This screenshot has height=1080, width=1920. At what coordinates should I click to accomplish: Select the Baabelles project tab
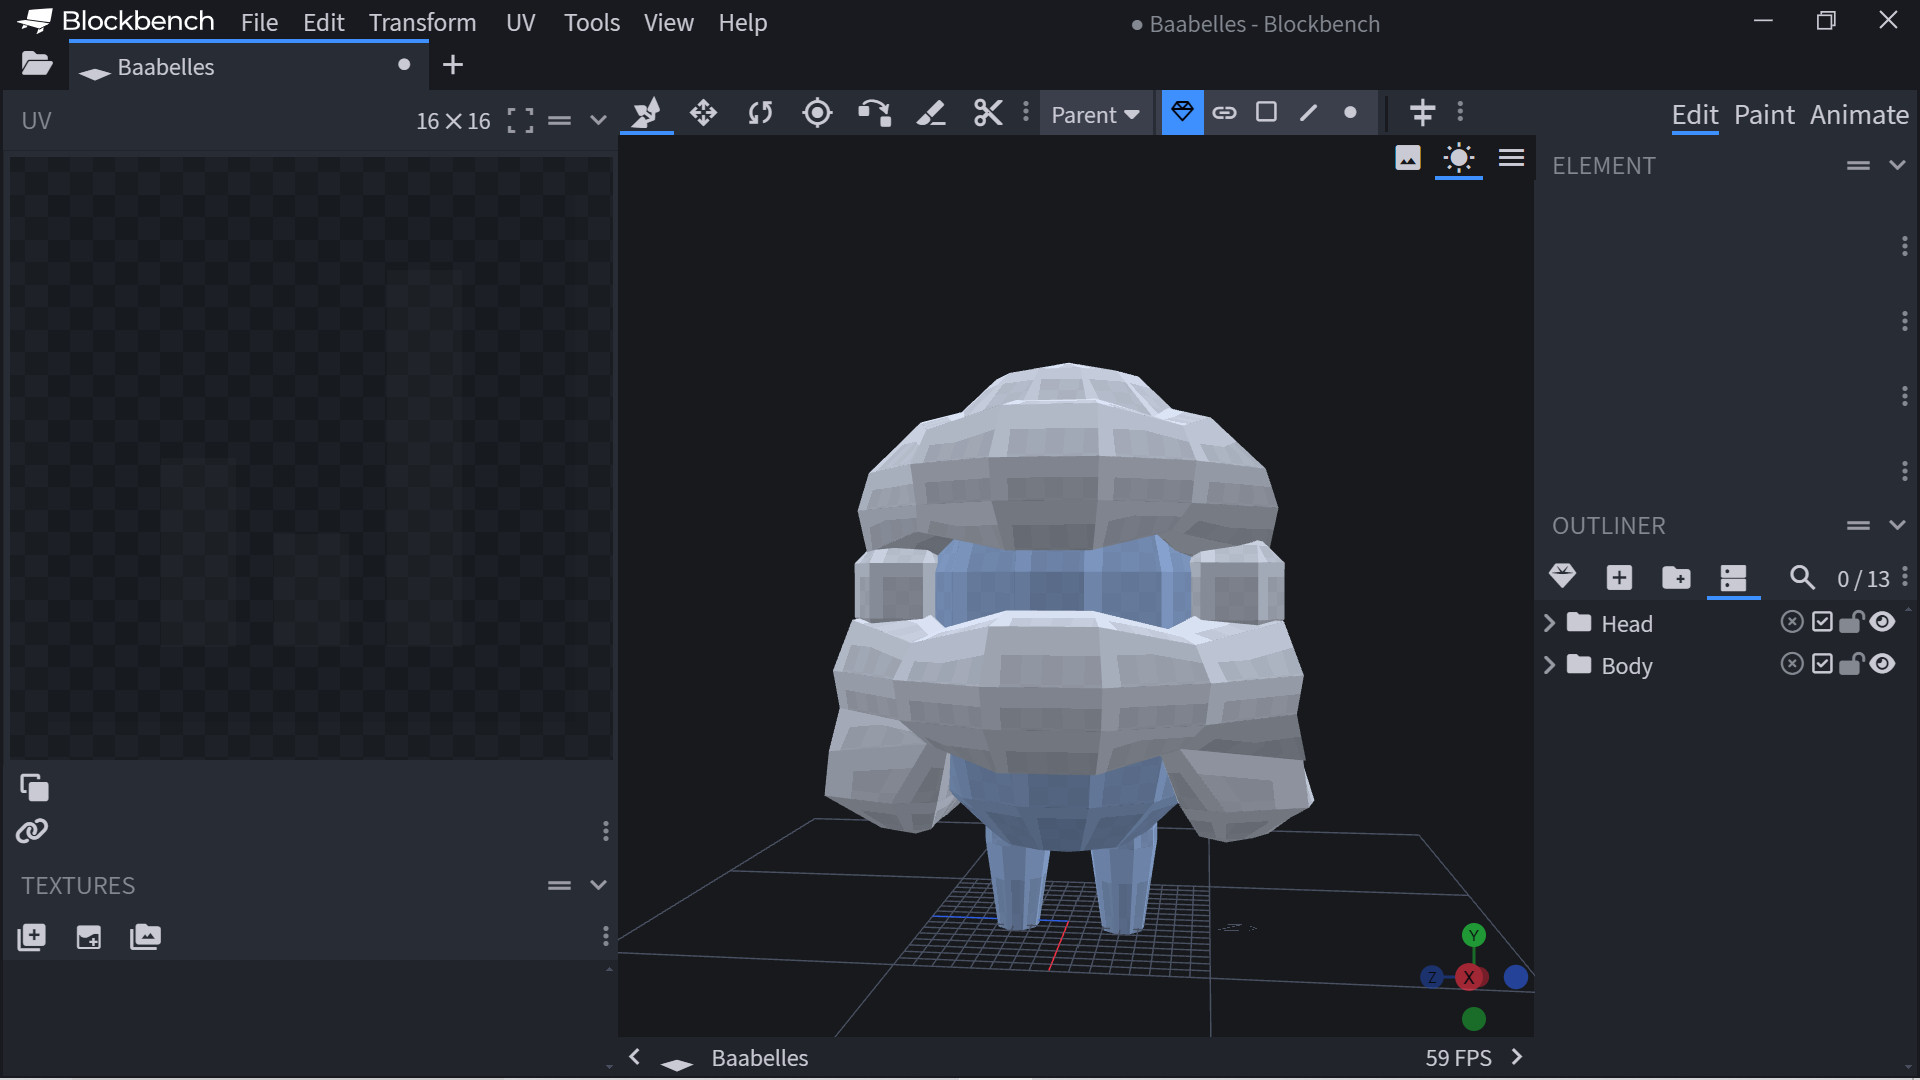tap(250, 66)
